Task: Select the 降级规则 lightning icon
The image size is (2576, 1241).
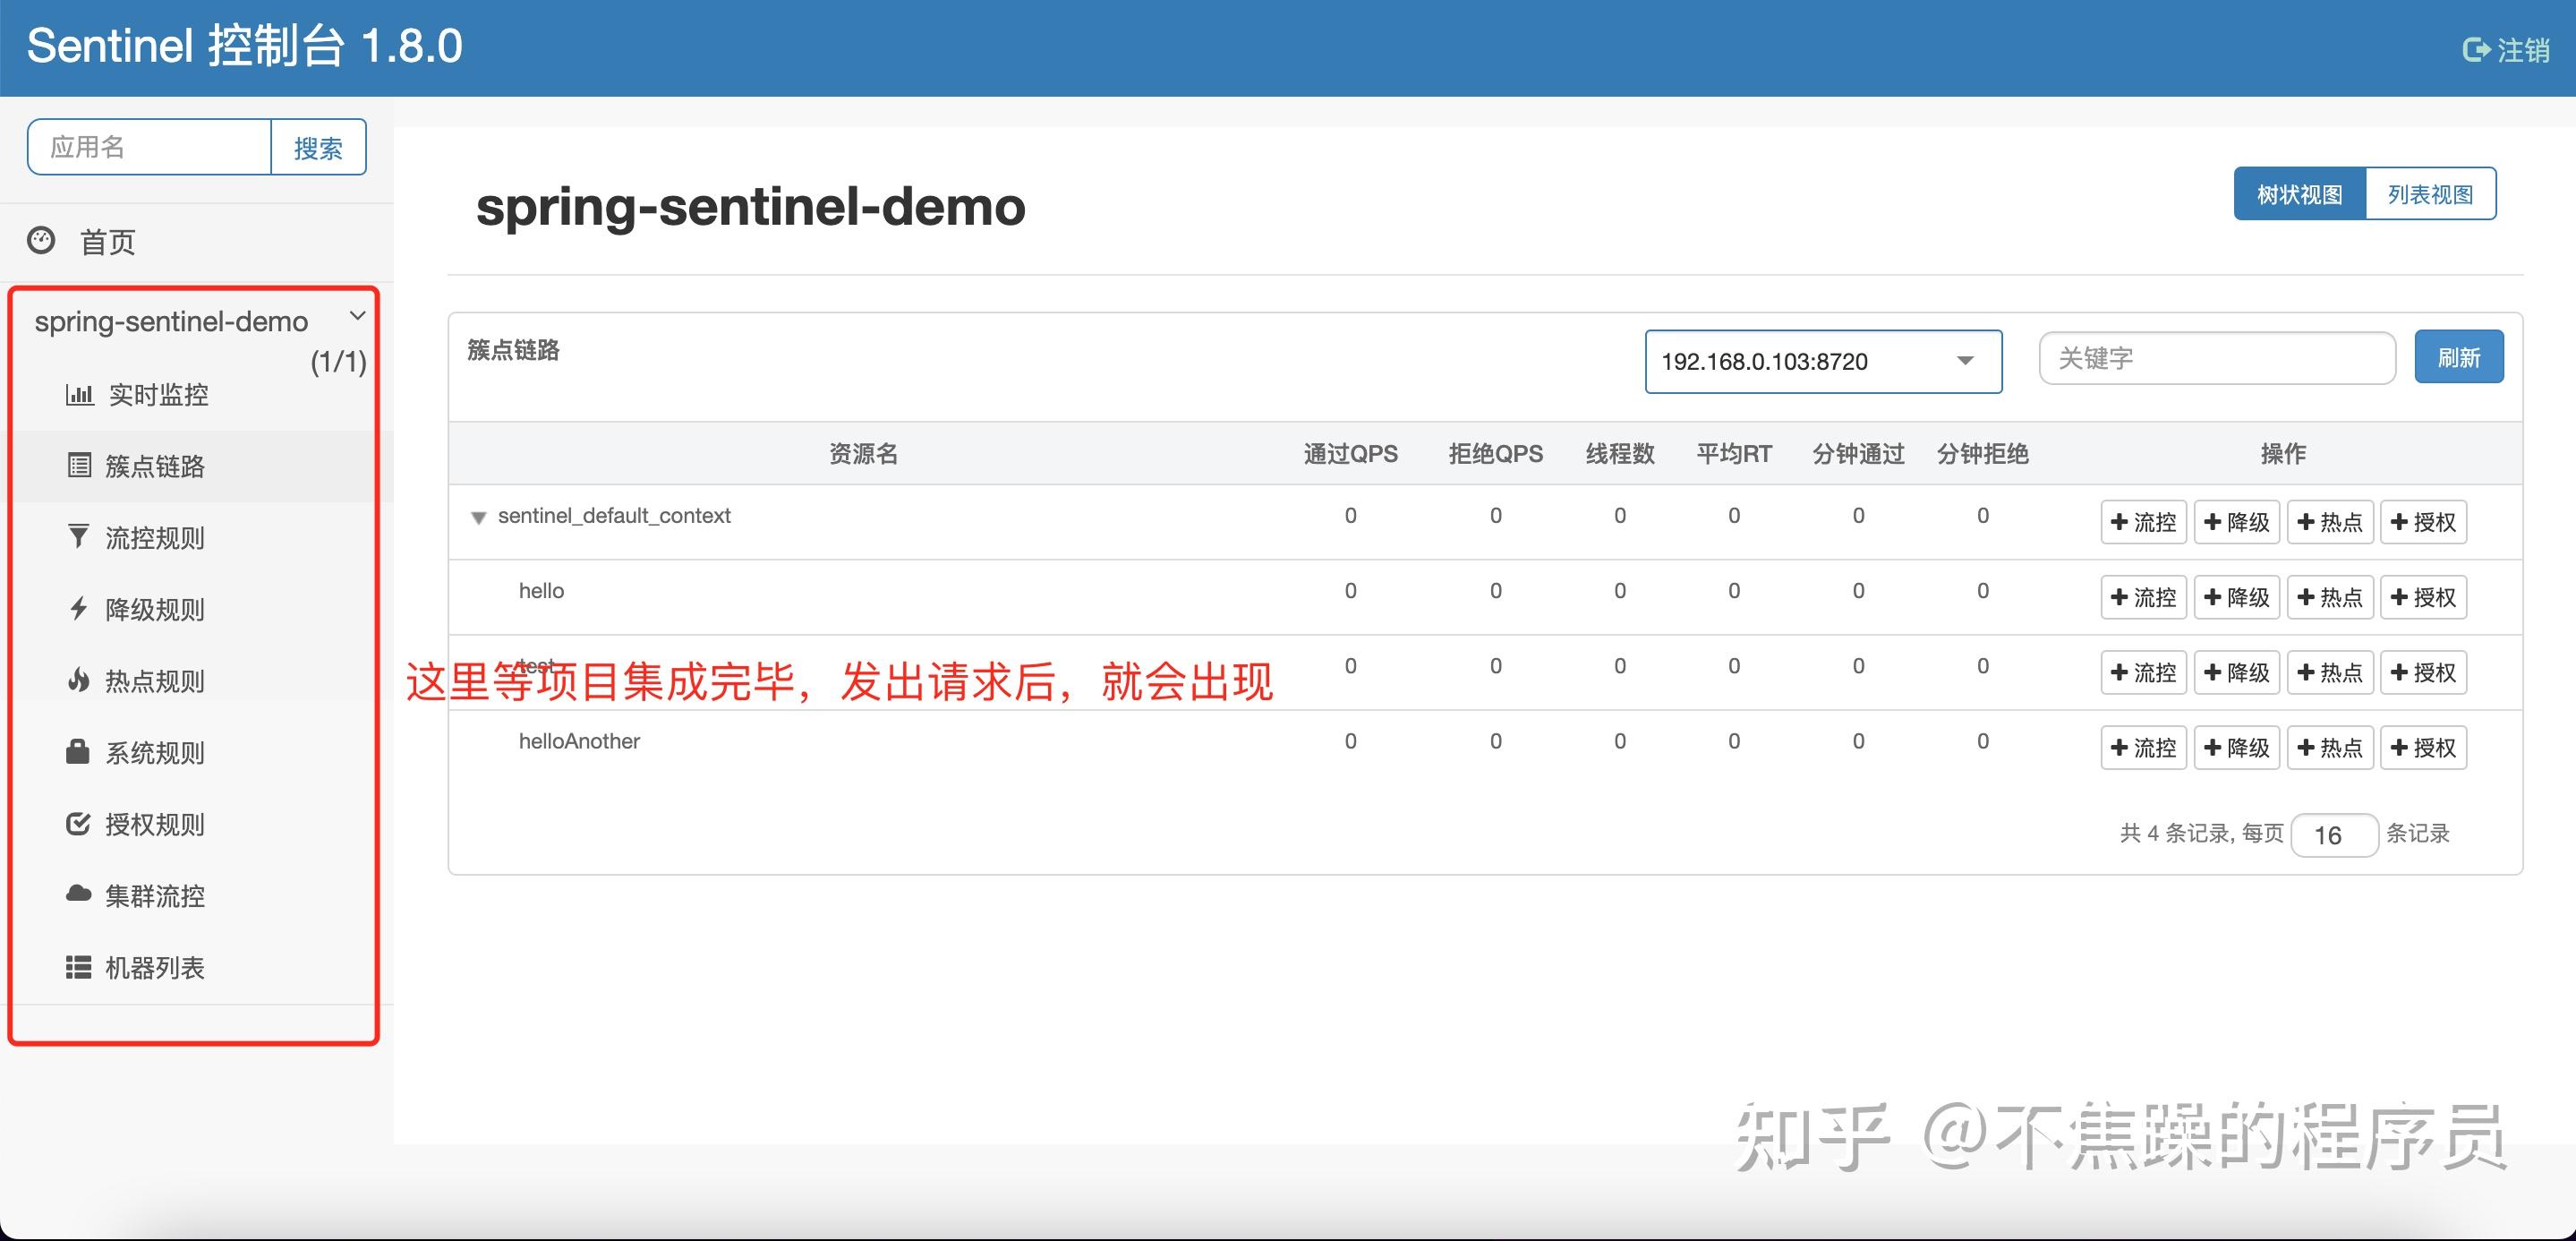Action: [79, 609]
